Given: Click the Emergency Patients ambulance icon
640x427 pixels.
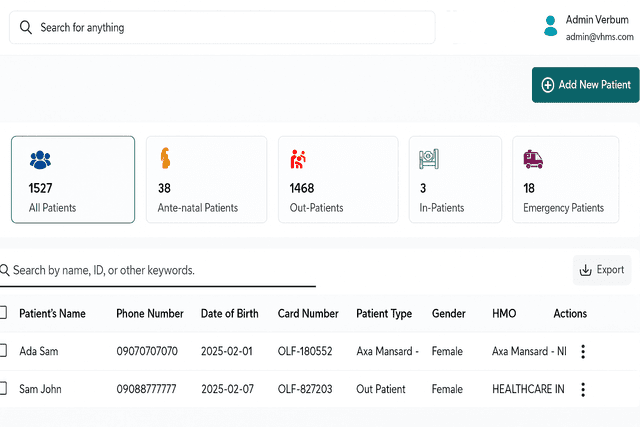Looking at the screenshot, I should [533, 159].
